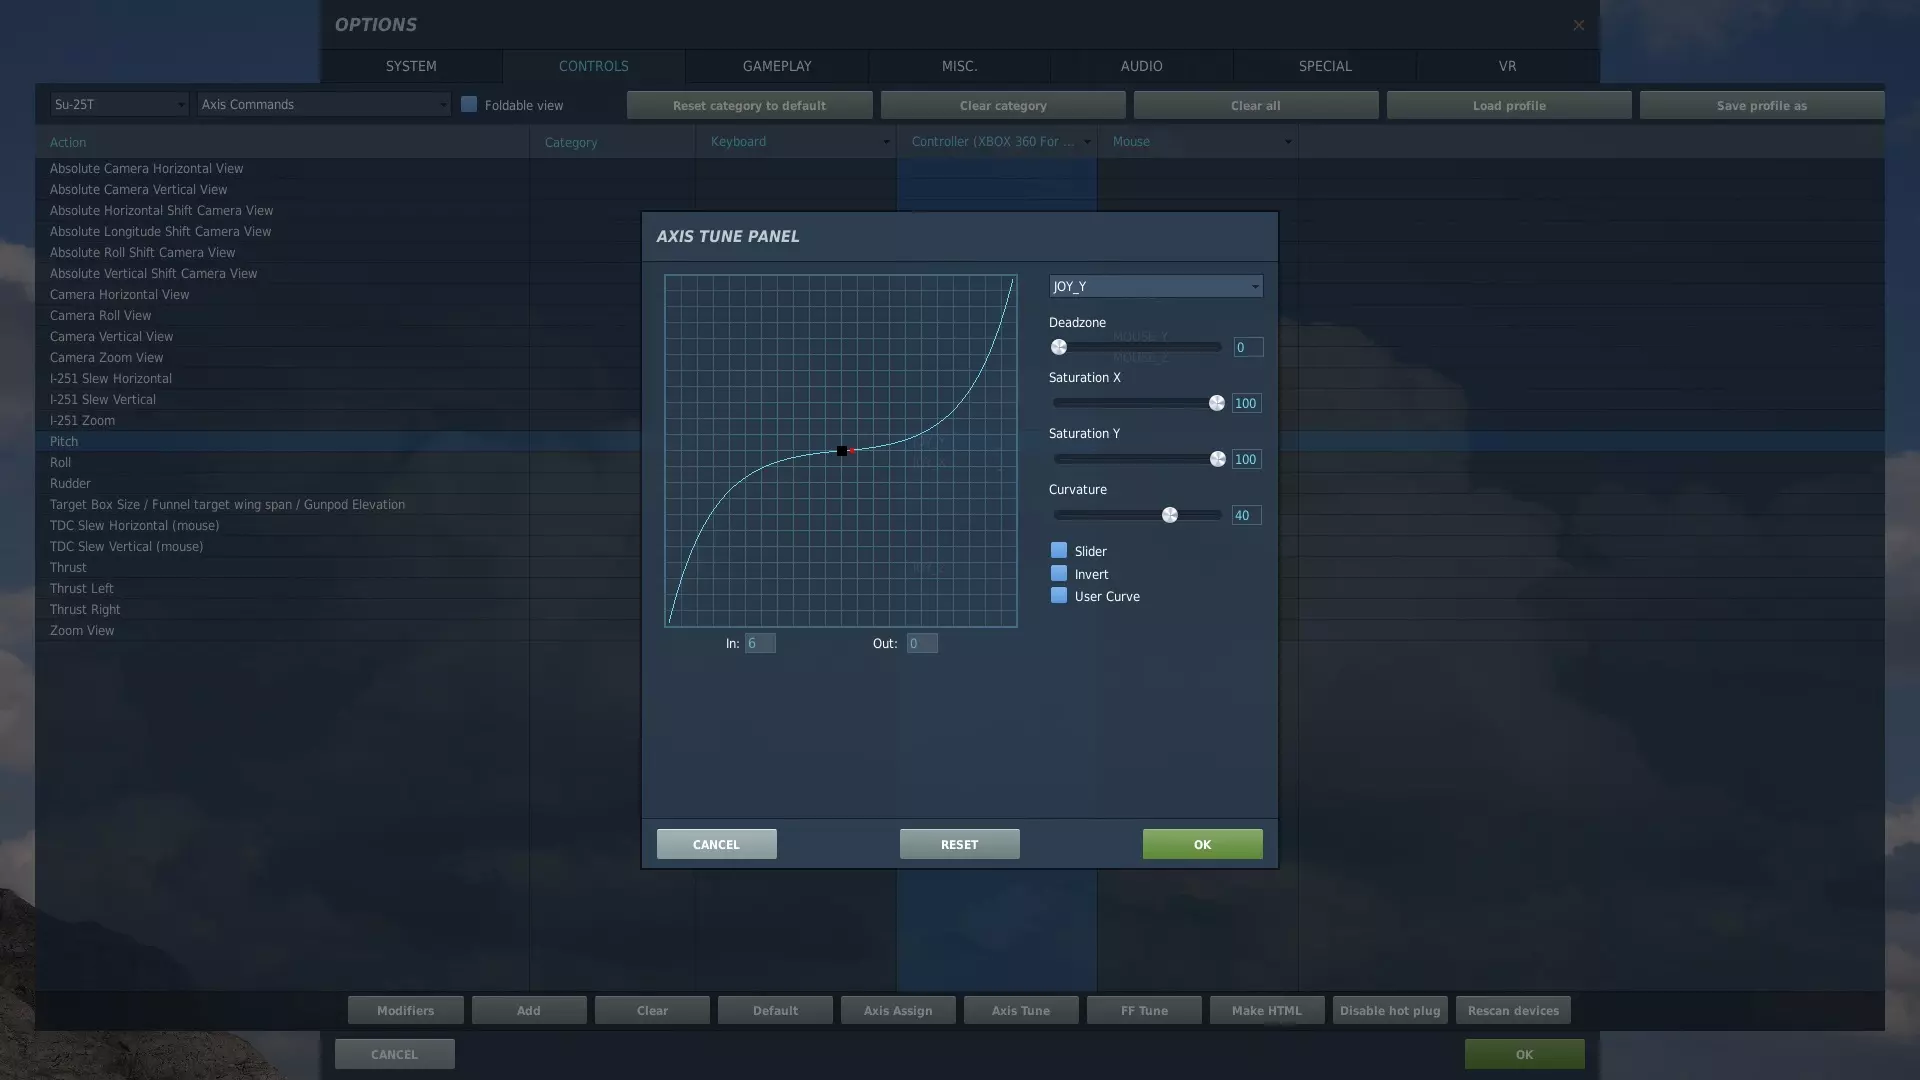Click the Curvature value input field
The image size is (1920, 1080).
[1246, 515]
